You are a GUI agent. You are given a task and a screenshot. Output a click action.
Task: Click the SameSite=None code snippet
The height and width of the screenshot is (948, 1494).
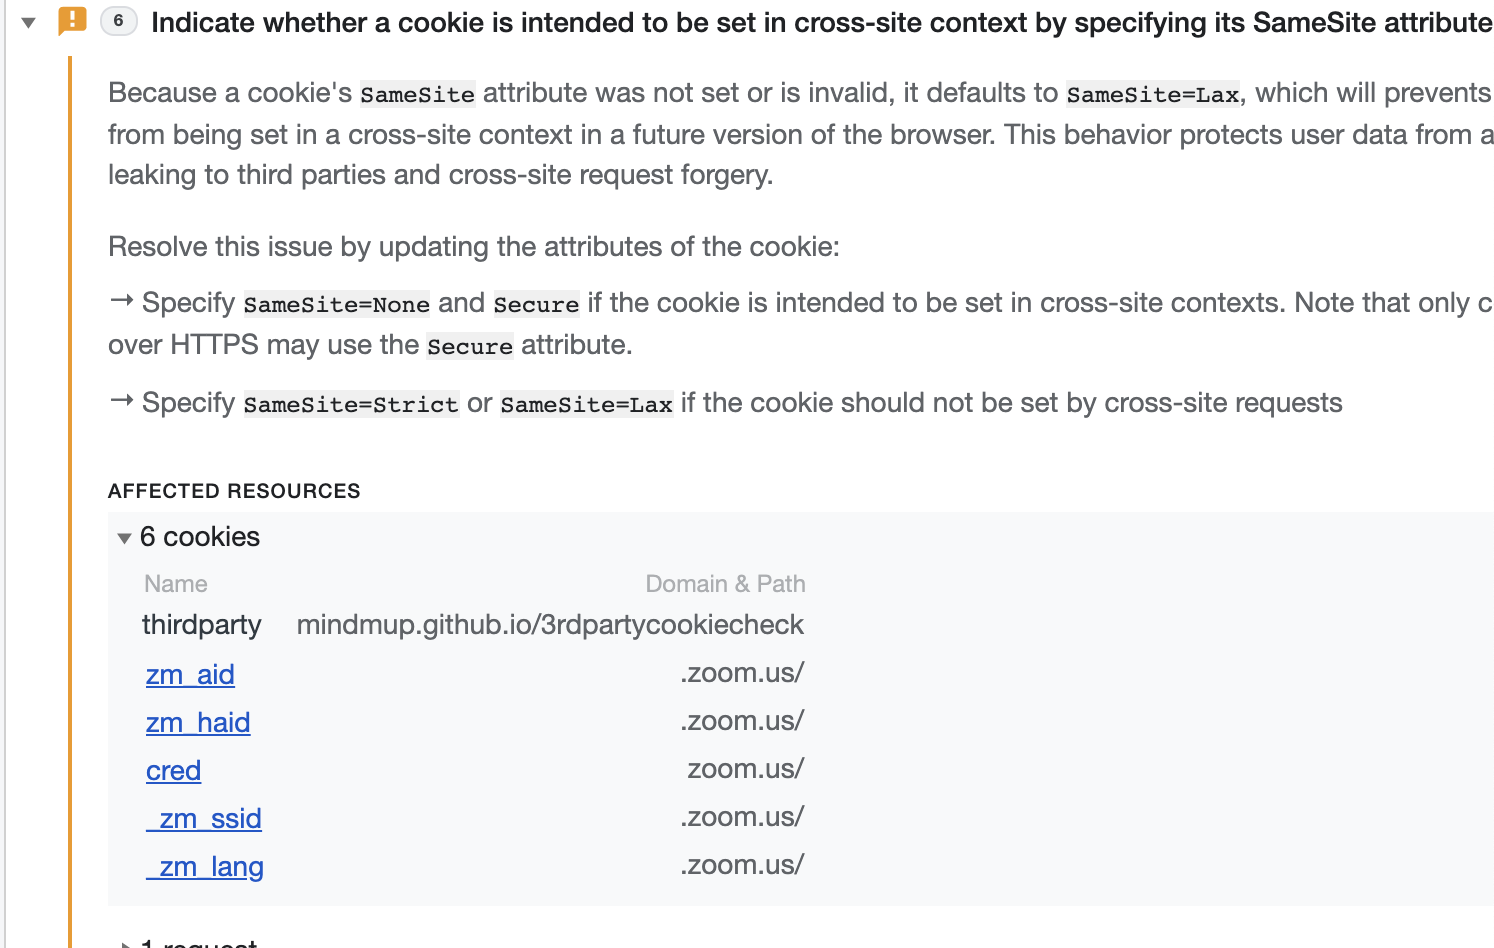[337, 304]
